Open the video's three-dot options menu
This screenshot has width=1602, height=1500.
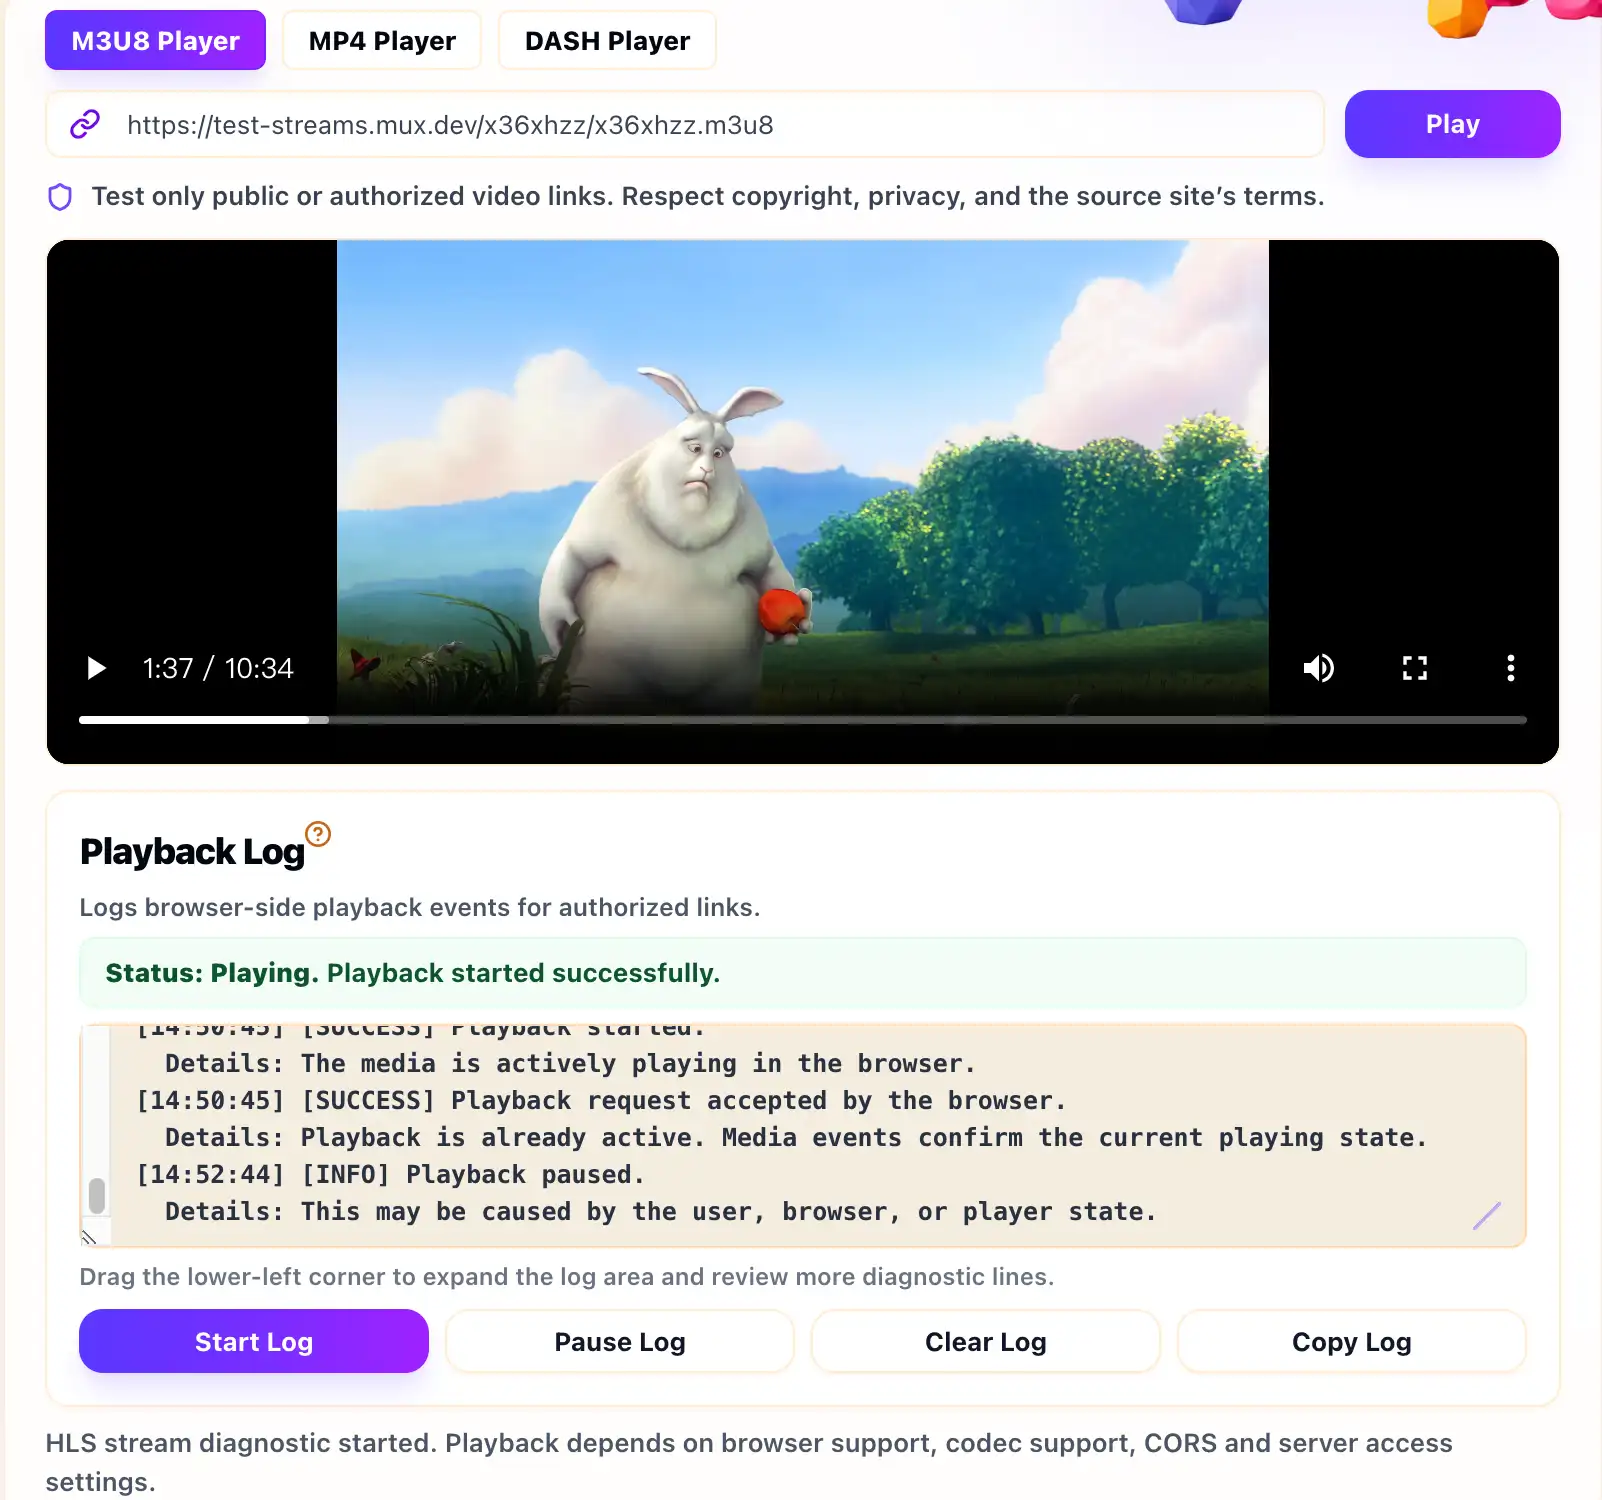point(1510,668)
